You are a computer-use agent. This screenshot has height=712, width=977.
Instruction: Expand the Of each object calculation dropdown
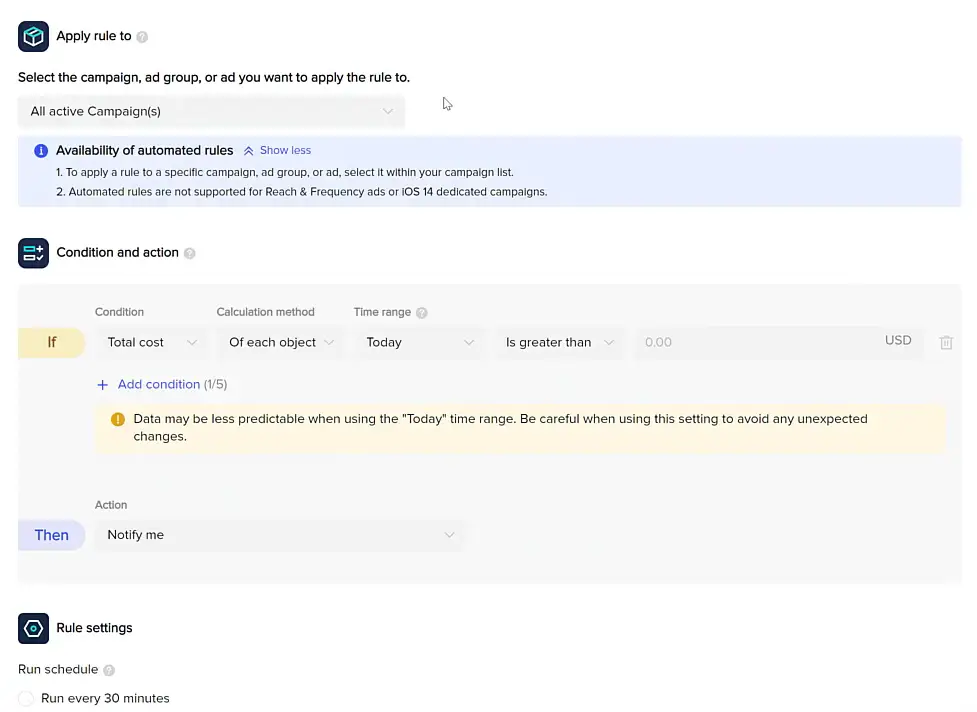(280, 342)
